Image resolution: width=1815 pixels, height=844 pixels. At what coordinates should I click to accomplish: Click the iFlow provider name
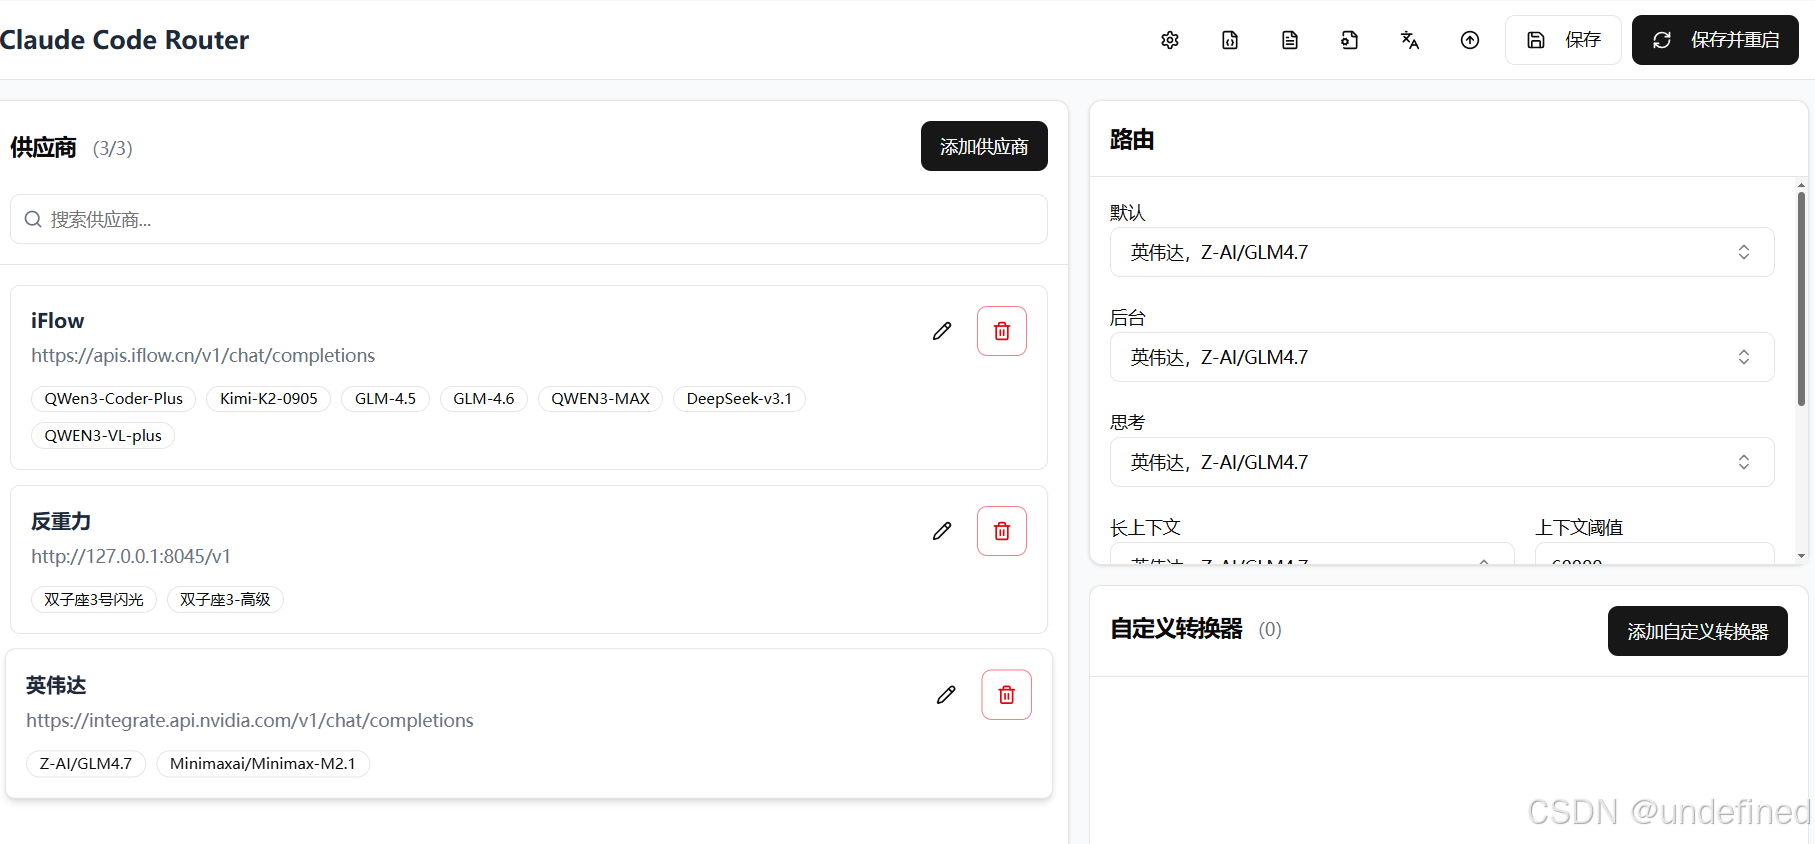pos(57,321)
